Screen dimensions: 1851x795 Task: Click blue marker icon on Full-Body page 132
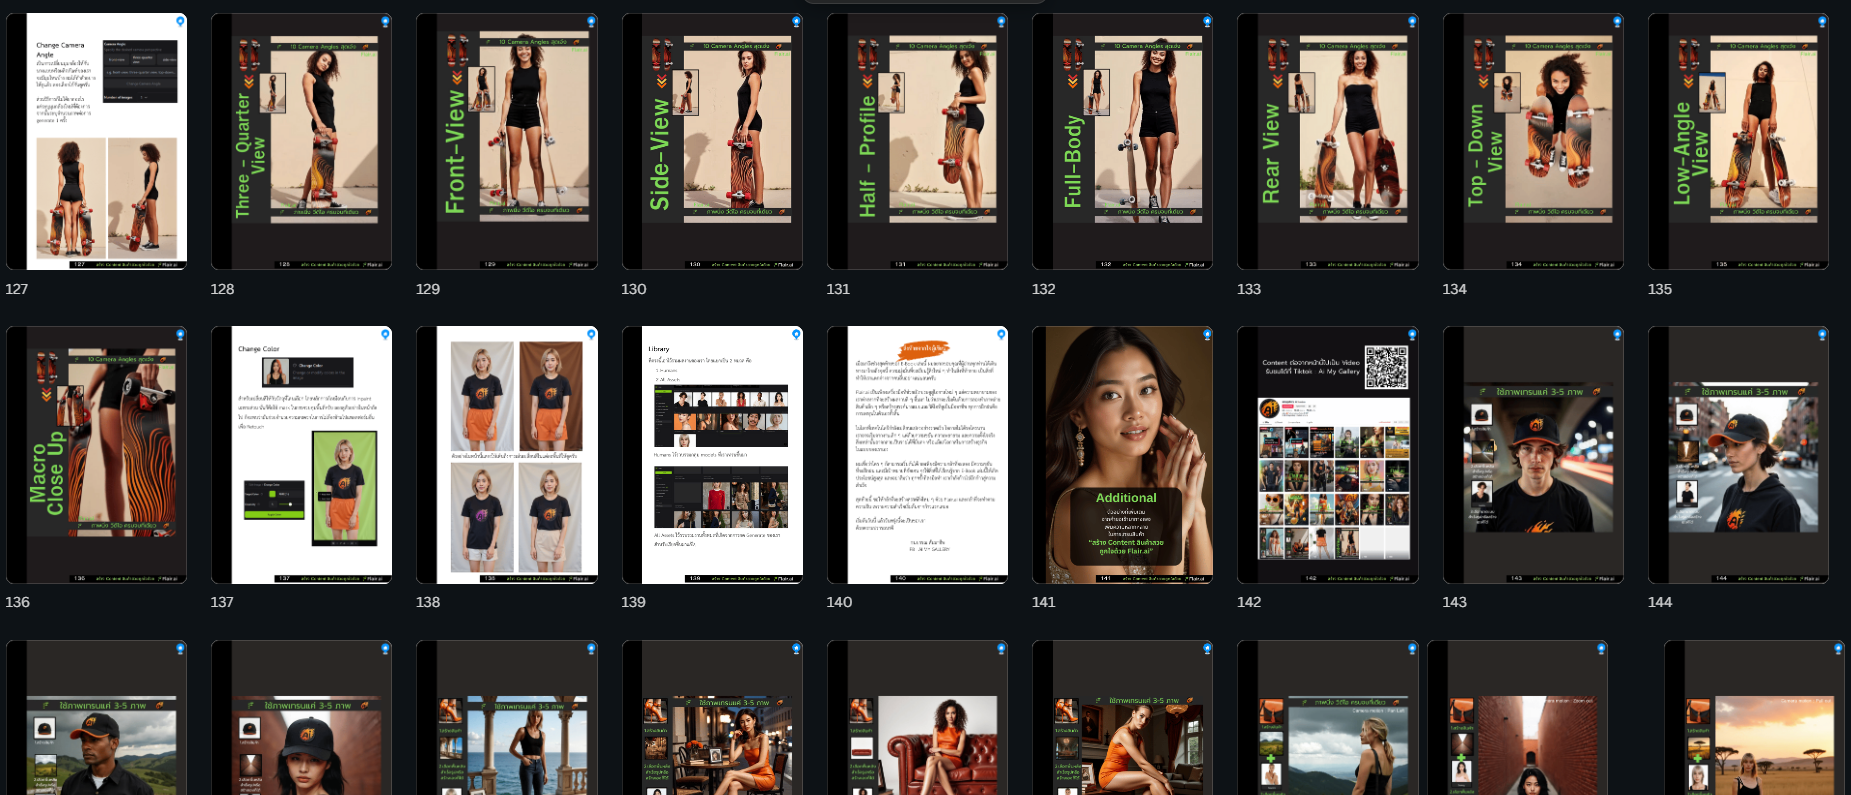pyautogui.click(x=1207, y=21)
